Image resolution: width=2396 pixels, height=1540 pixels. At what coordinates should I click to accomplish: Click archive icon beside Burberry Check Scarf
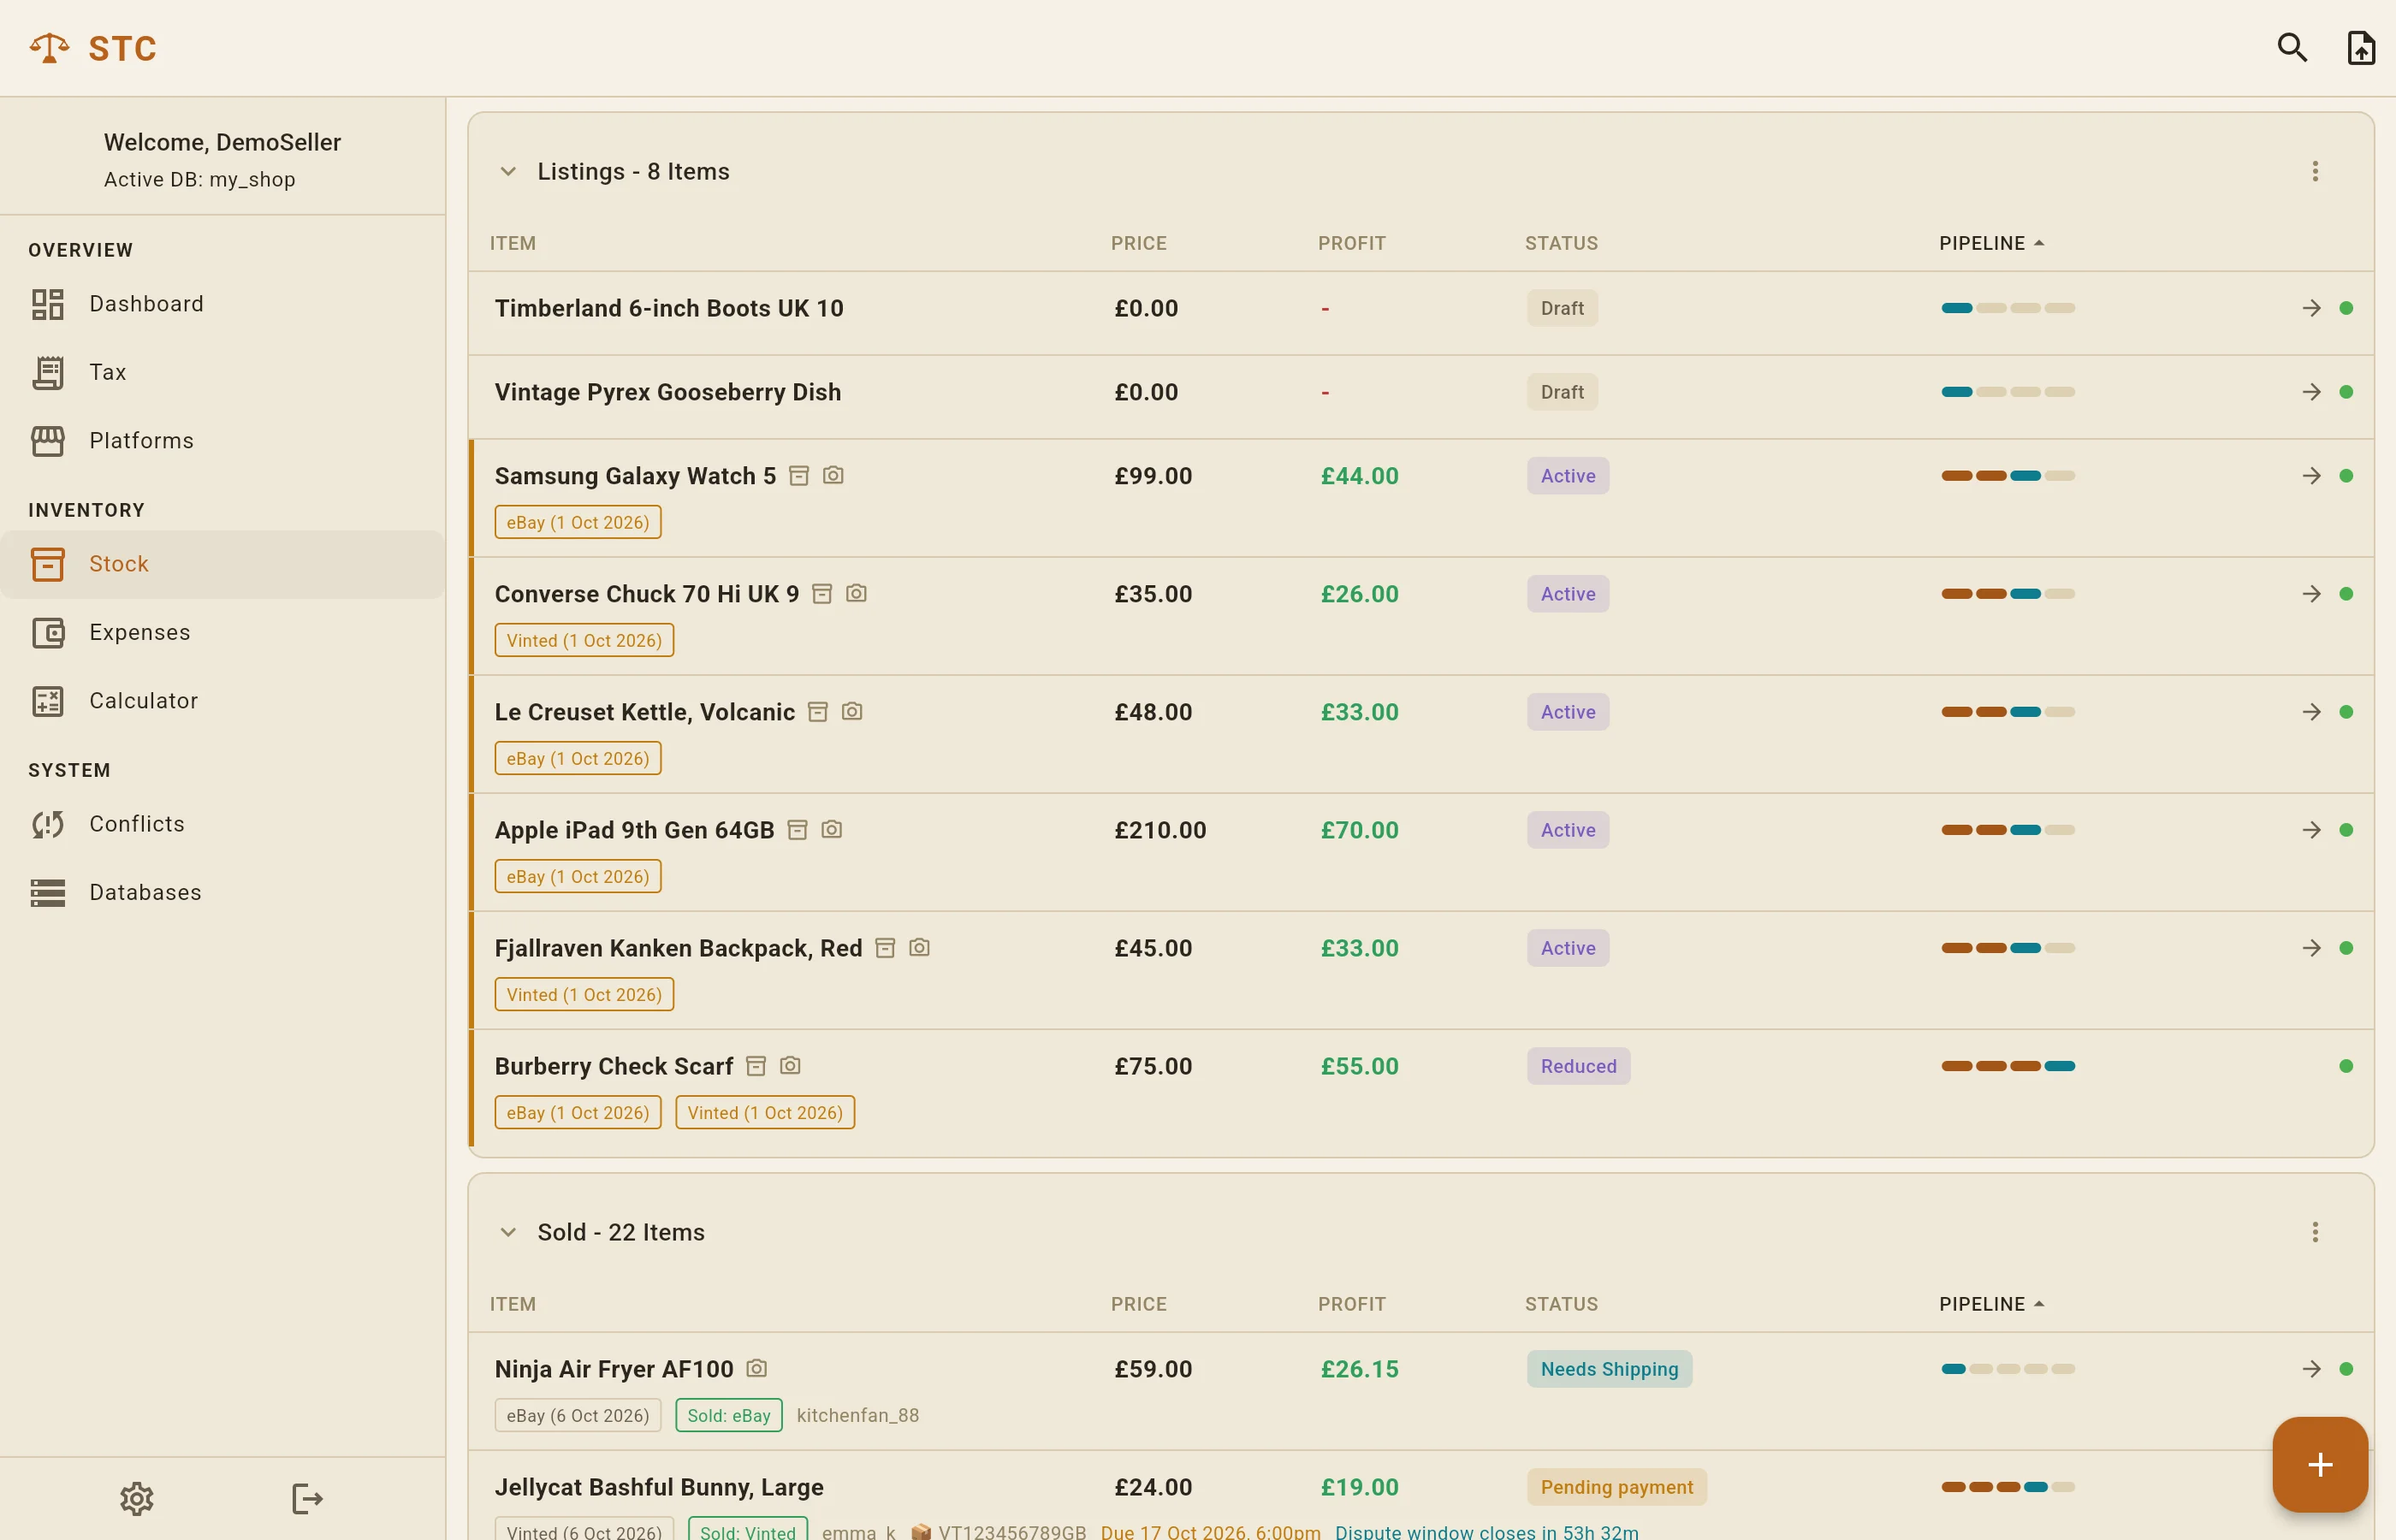tap(756, 1066)
